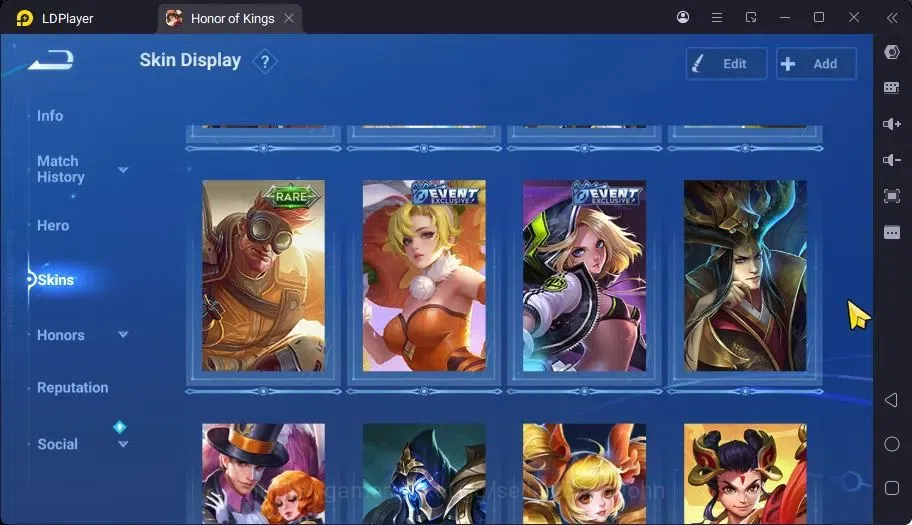
Task: Click the blue diamond notification on Social
Action: pos(120,427)
